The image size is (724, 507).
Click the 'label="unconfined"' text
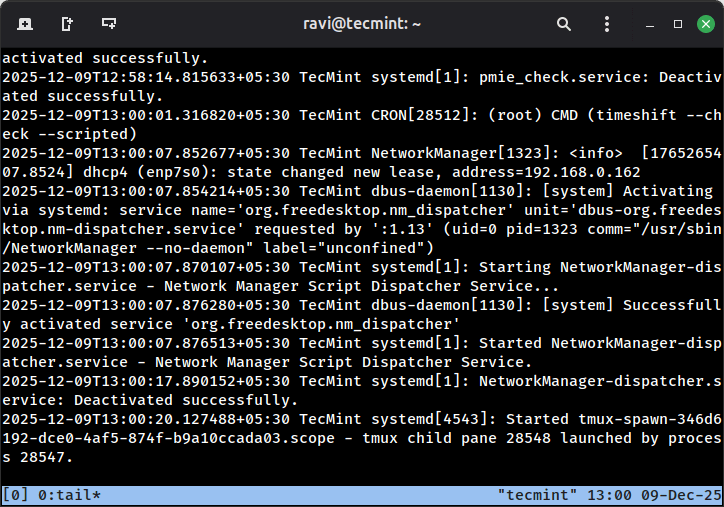(344, 248)
